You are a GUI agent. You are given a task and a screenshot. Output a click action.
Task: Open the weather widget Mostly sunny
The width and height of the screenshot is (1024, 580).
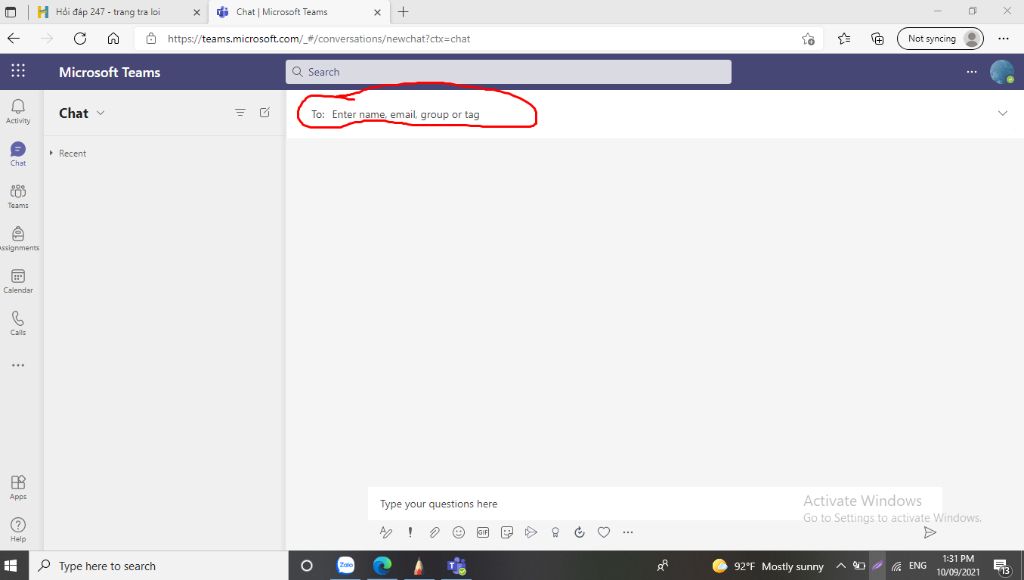(768, 566)
